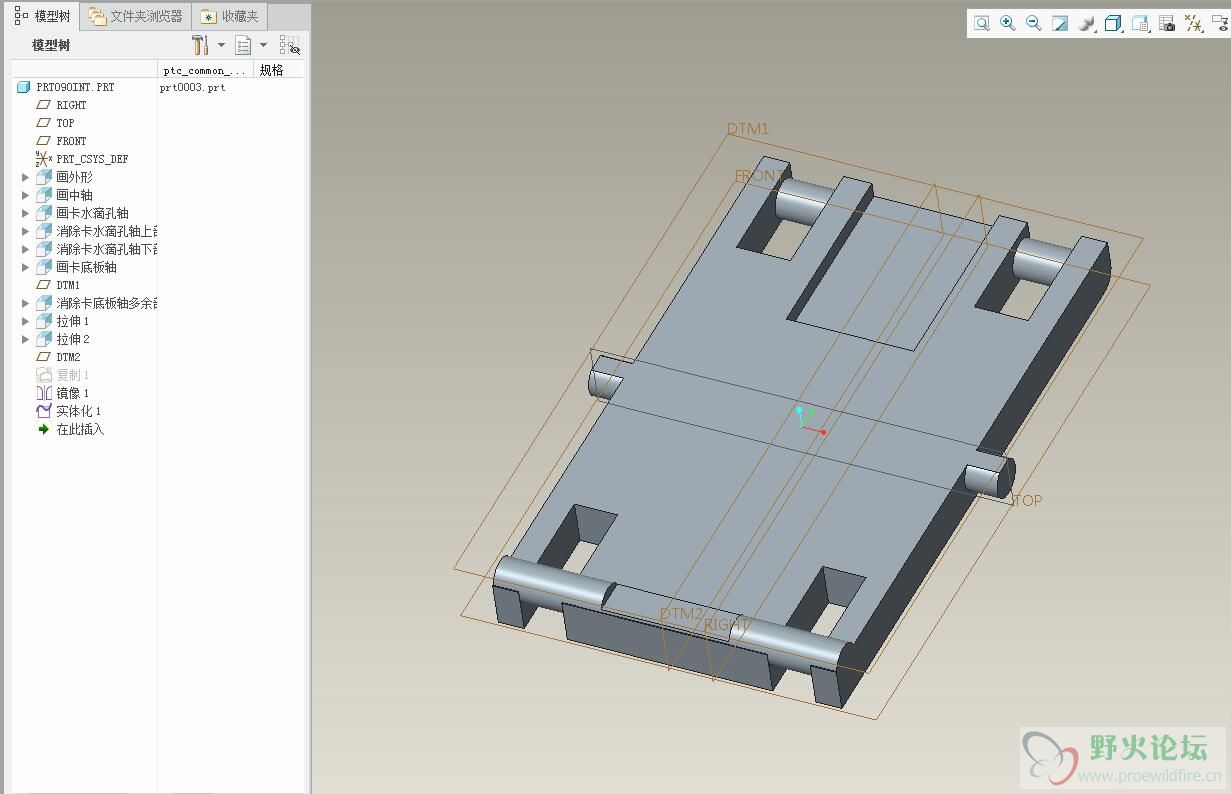Expand the 画外形 feature node

point(26,177)
